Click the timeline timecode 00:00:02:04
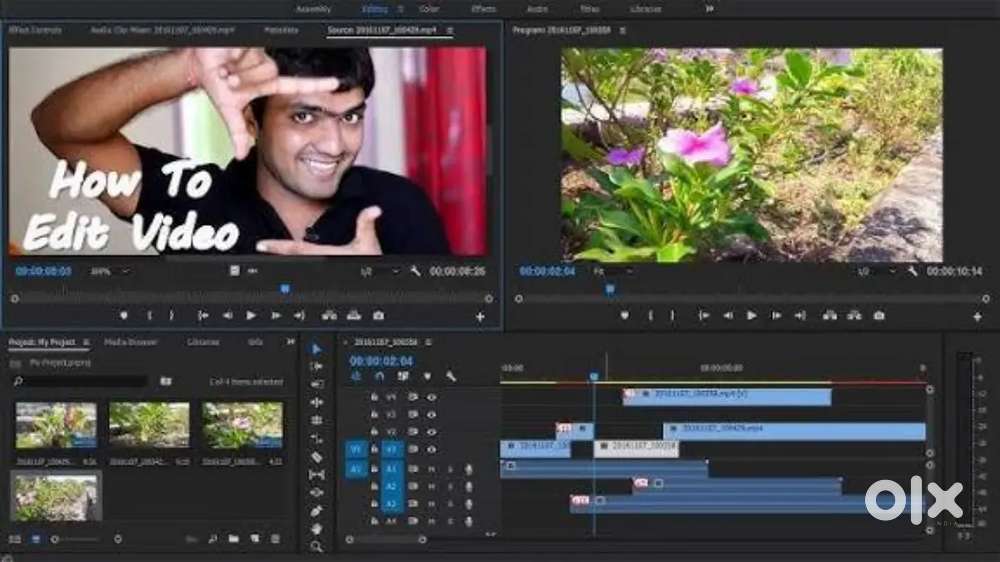The width and height of the screenshot is (1000, 562). pos(381,361)
